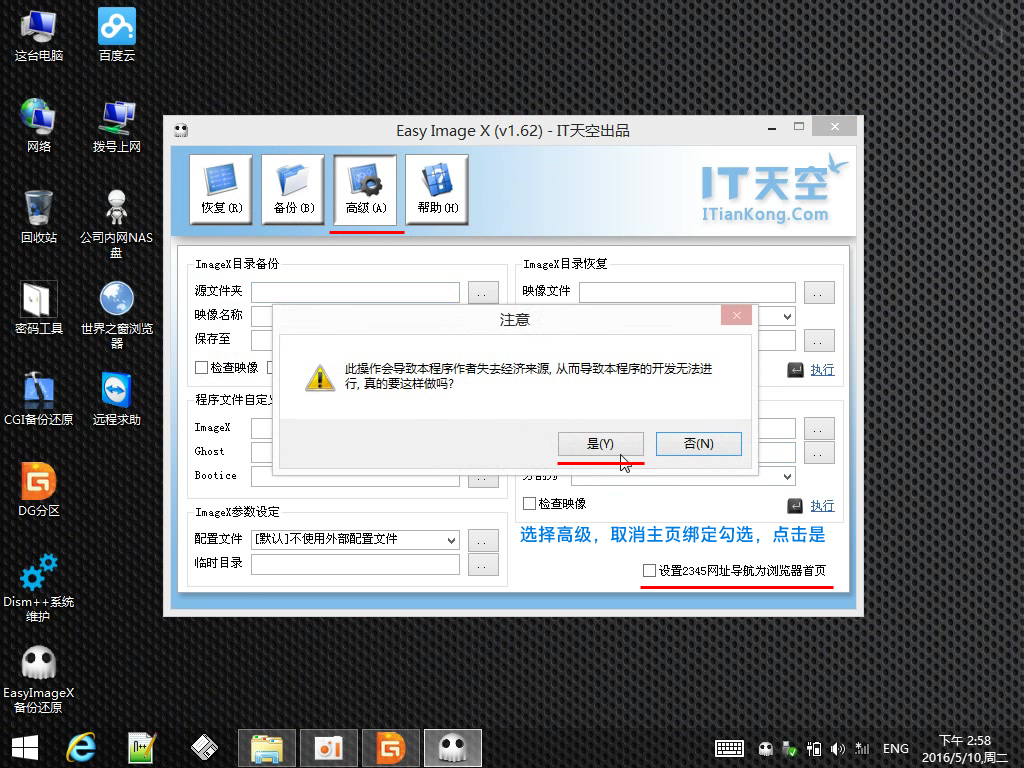Screen dimensions: 1024x768
Task: Launch 世界之窗浏览器 desktop icon
Action: (116, 315)
